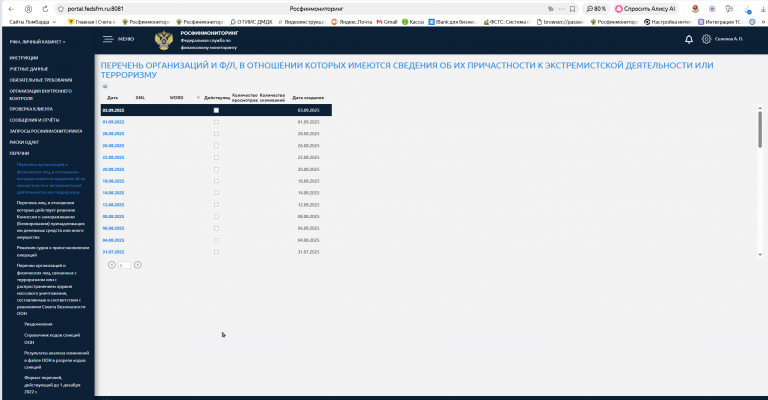Image resolution: width=768 pixels, height=400 pixels.
Task: Open Уведомления sidebar item
Action: (x=38, y=324)
